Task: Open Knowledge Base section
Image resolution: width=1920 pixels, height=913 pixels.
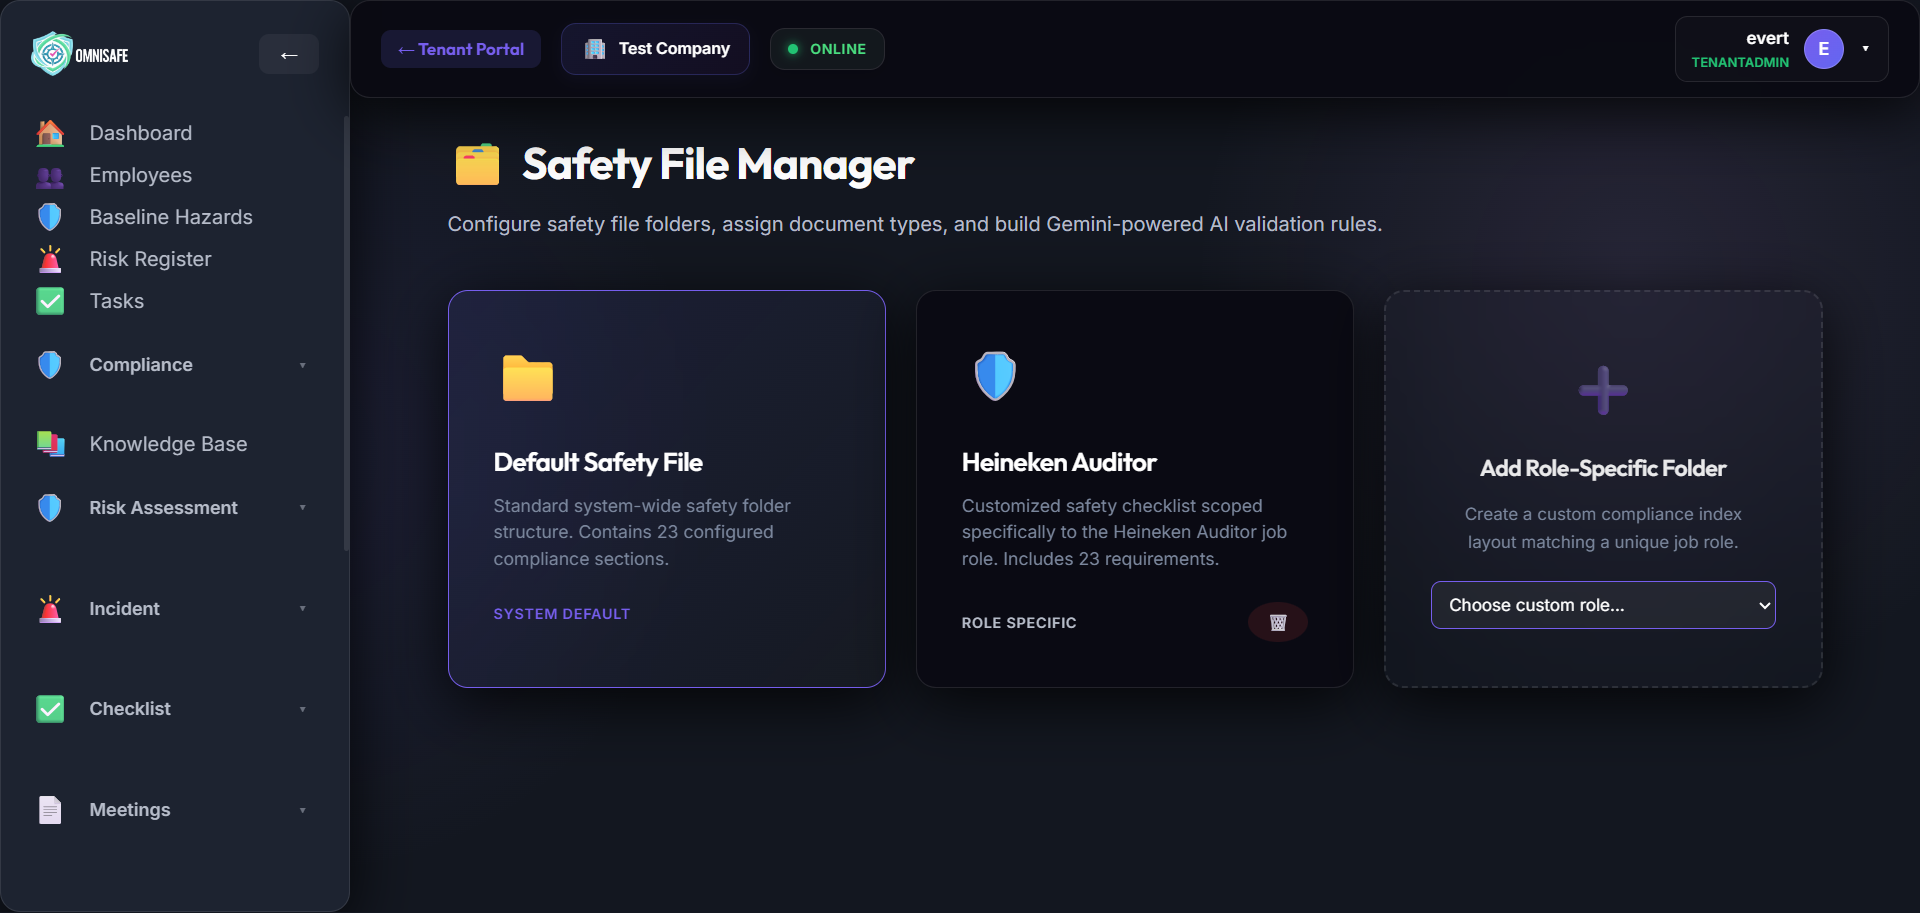Action: click(x=169, y=444)
